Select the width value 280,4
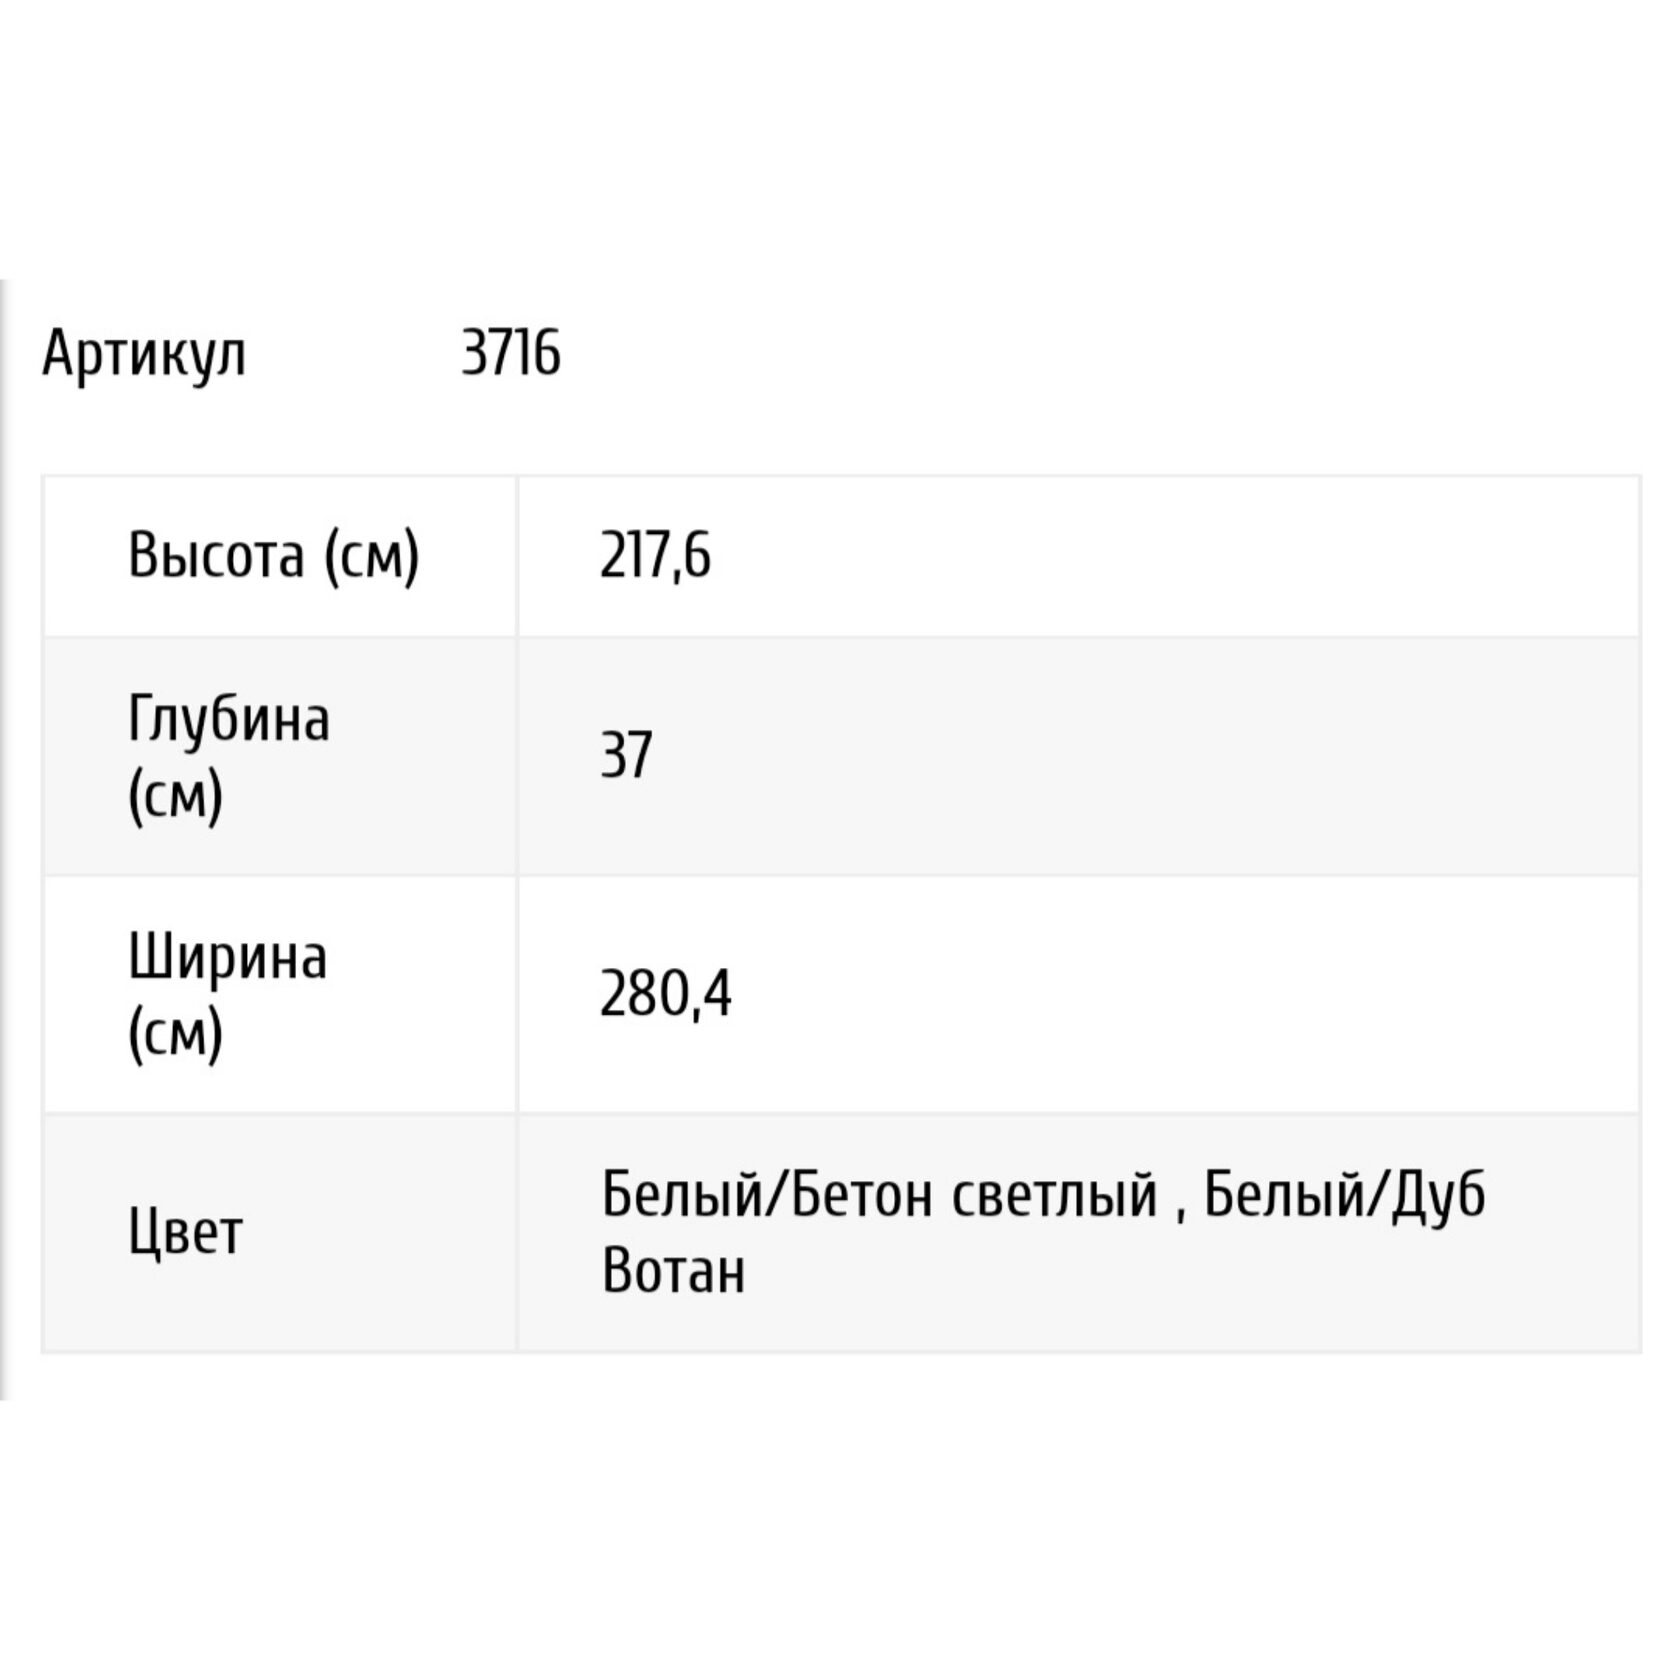The image size is (1680, 1680). [x=666, y=995]
